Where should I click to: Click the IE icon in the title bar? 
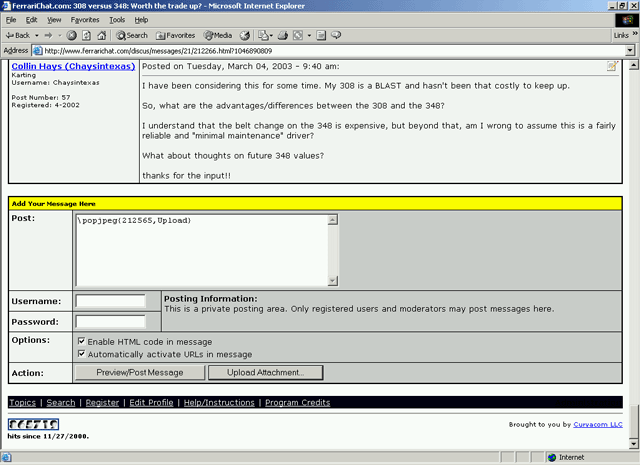click(x=6, y=6)
